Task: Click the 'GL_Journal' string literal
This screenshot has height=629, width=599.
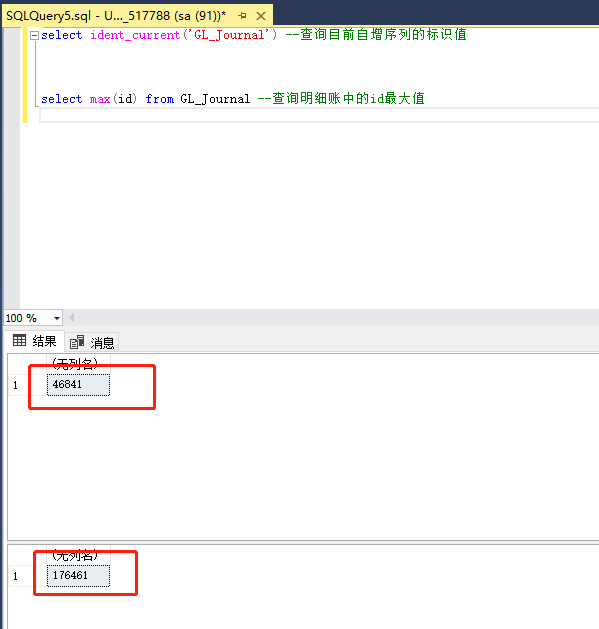Action: (229, 35)
